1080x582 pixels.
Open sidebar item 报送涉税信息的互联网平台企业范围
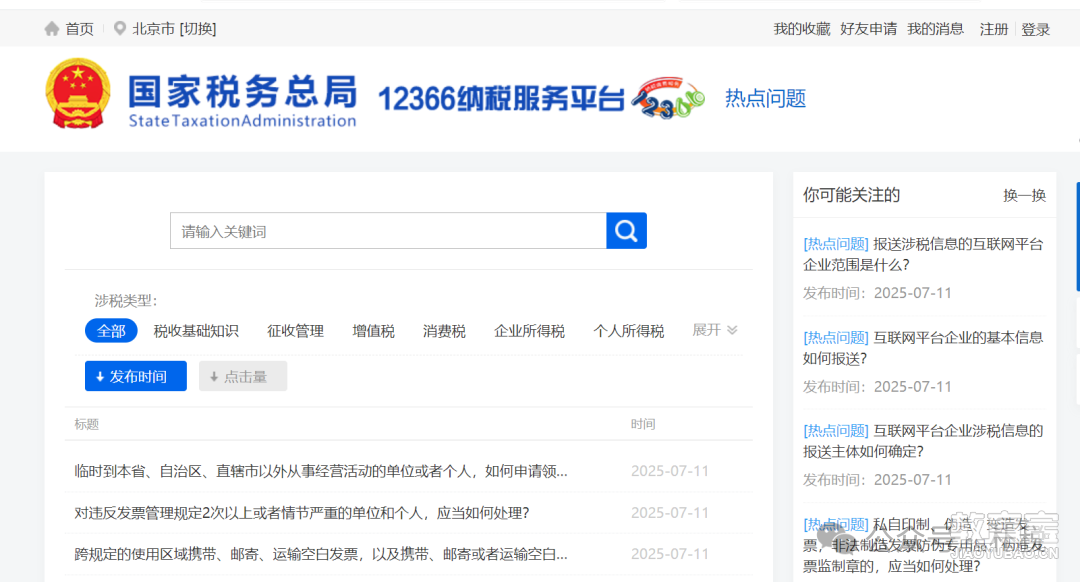tap(923, 254)
